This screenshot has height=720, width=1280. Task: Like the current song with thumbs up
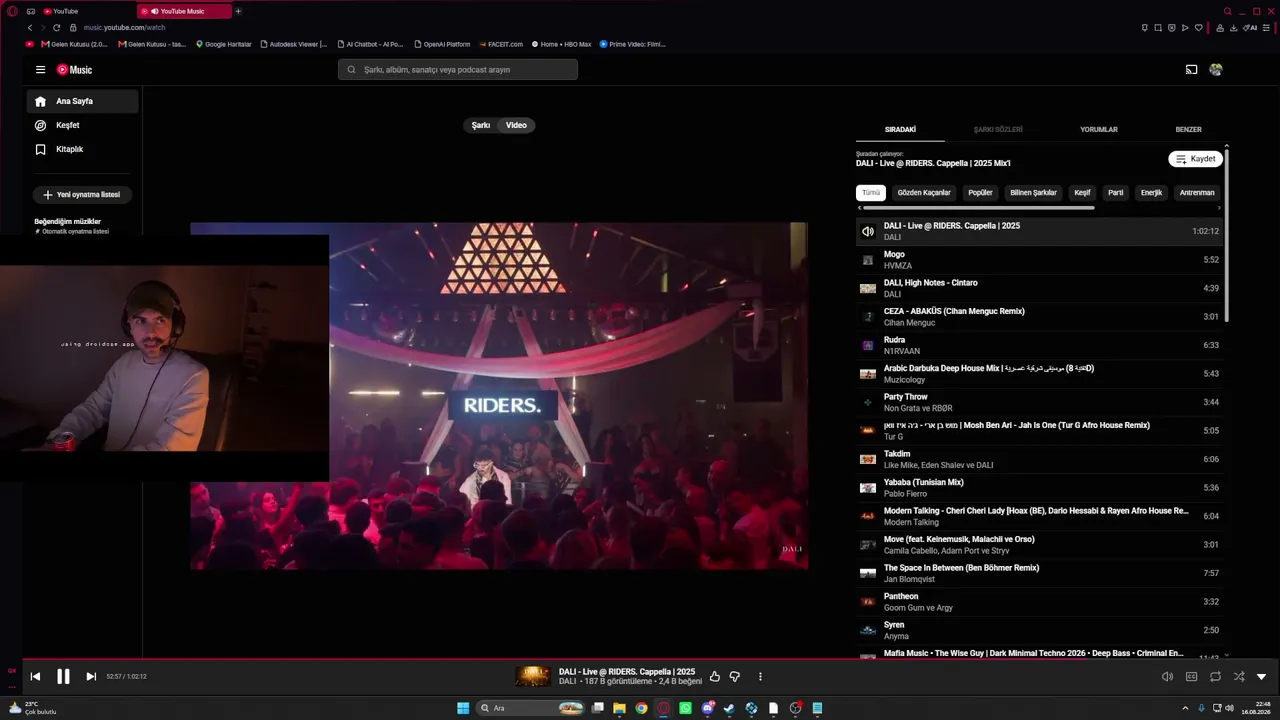point(714,677)
